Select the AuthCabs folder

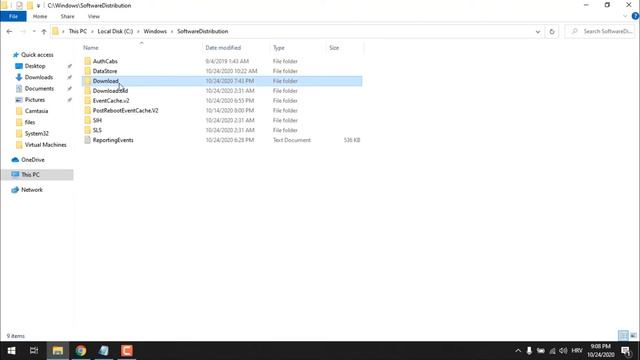point(105,61)
